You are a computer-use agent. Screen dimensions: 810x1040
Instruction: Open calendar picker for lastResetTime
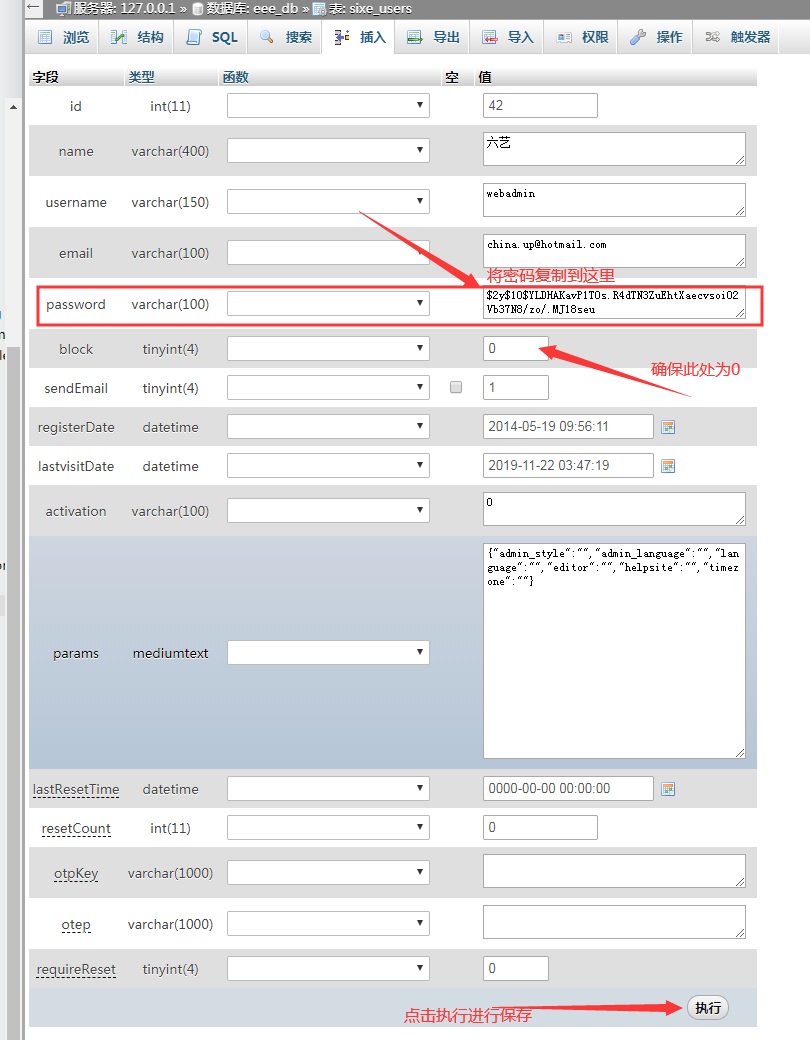pos(669,789)
